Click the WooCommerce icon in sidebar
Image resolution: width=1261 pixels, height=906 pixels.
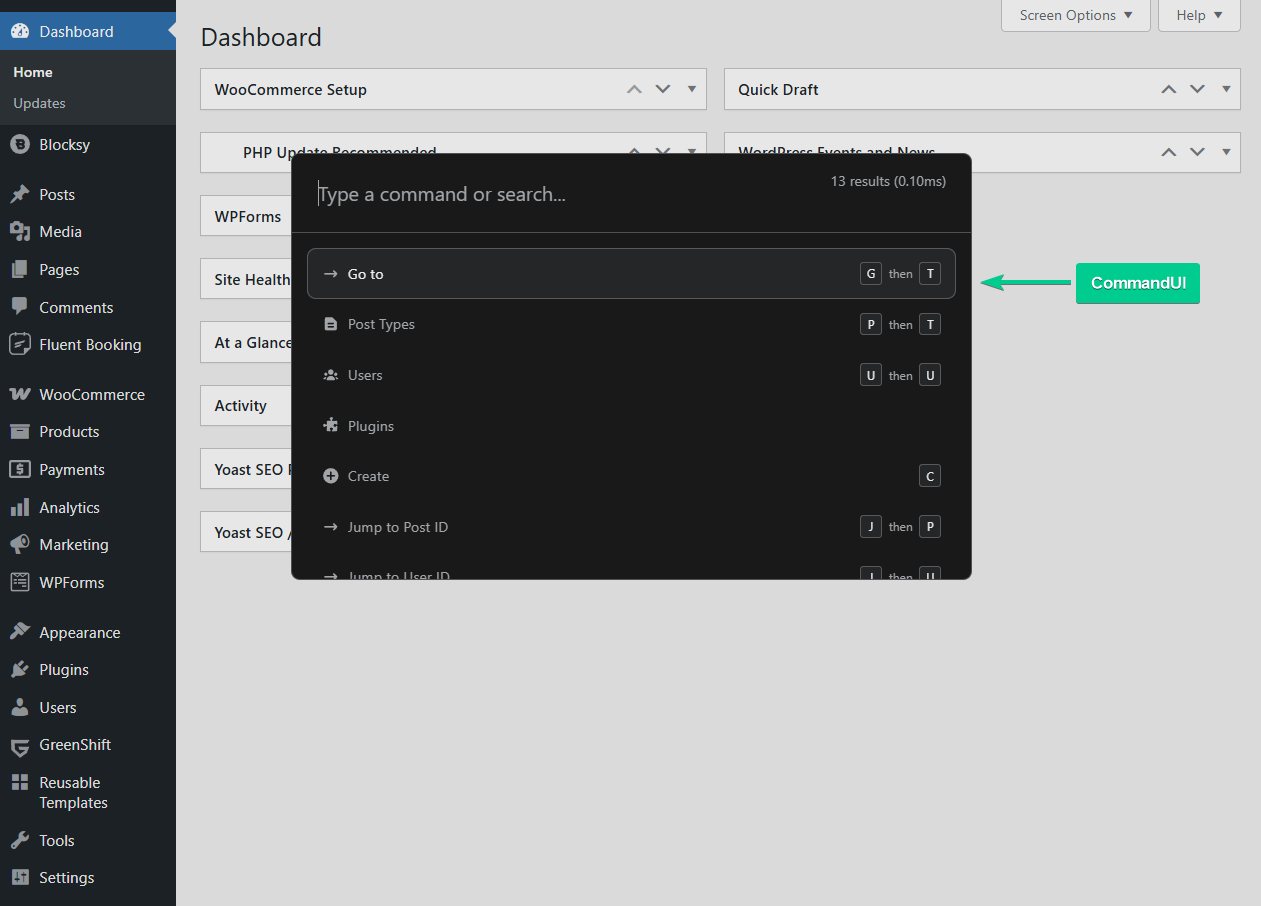tap(19, 394)
